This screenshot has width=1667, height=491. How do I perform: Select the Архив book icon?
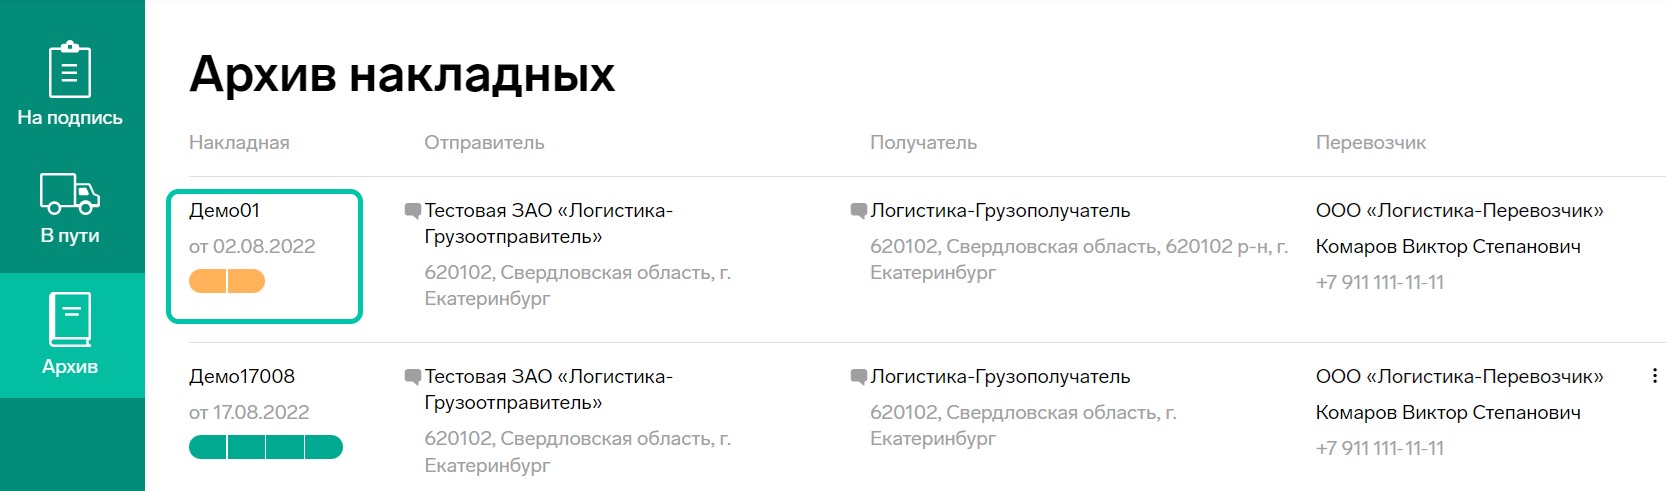click(x=70, y=320)
